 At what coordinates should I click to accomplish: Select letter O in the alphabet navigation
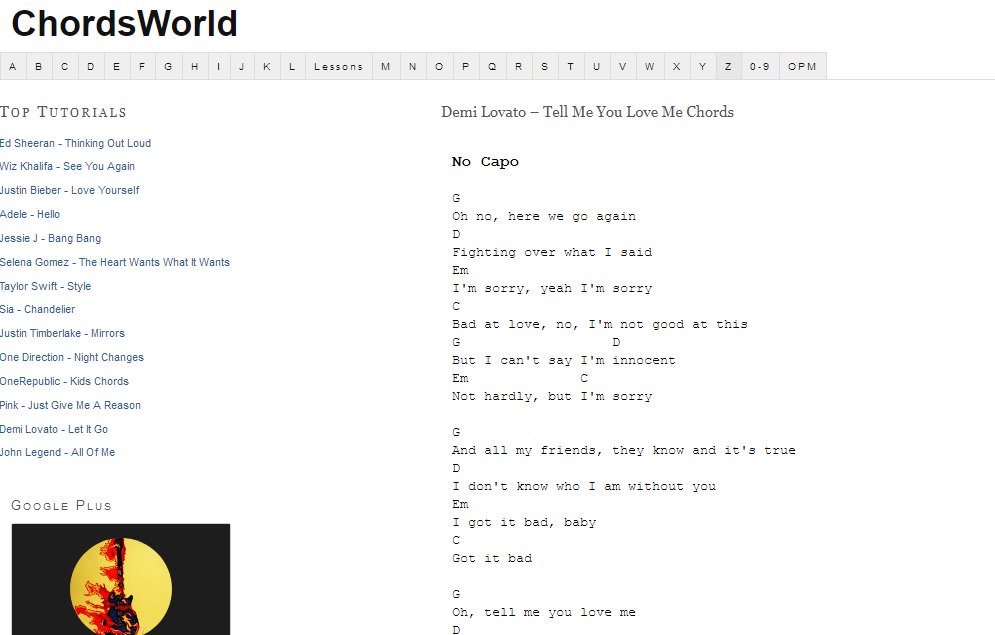click(x=439, y=66)
